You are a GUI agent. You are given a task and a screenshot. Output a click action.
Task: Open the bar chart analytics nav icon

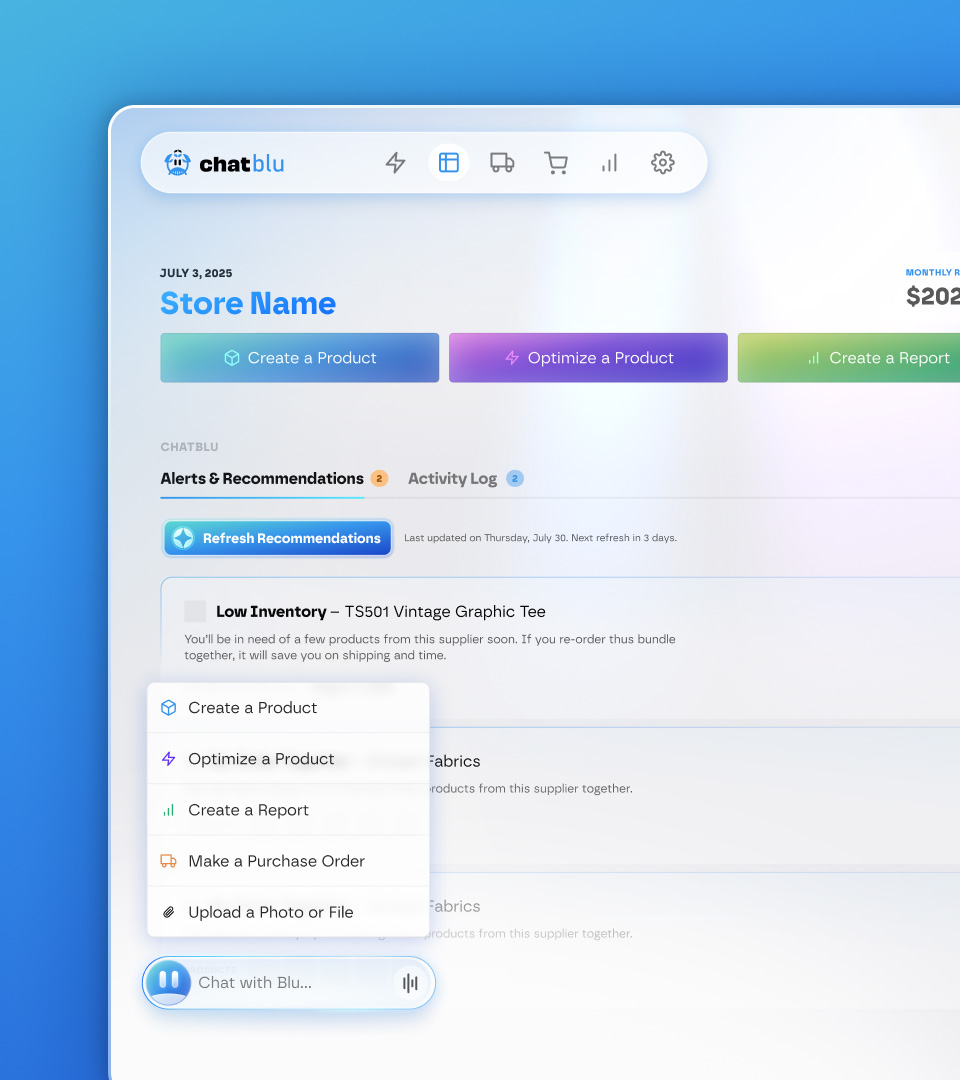[x=609, y=163]
